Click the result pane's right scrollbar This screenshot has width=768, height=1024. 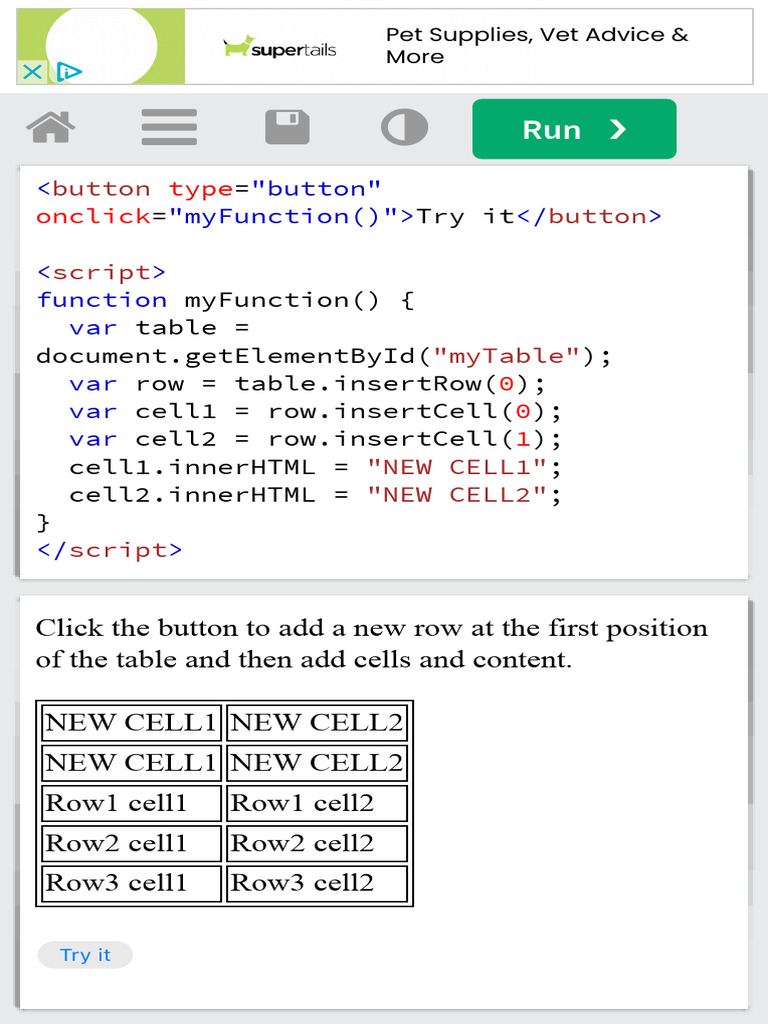click(750, 702)
